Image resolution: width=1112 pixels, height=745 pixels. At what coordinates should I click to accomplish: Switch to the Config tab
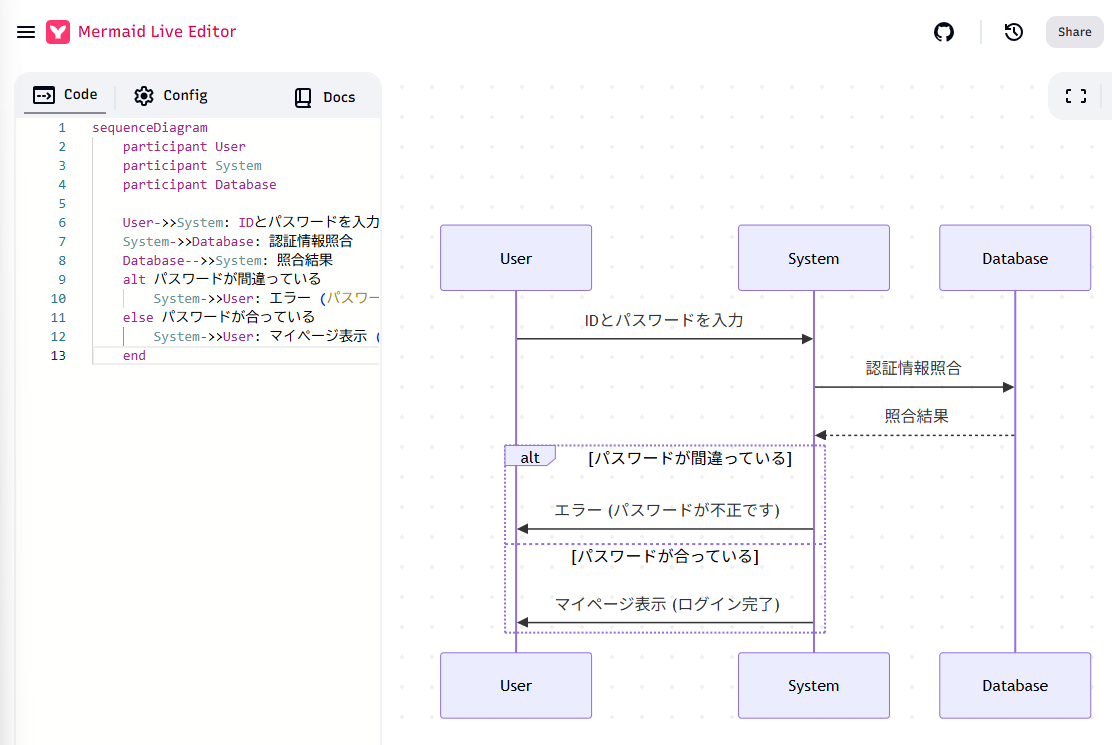click(x=184, y=96)
